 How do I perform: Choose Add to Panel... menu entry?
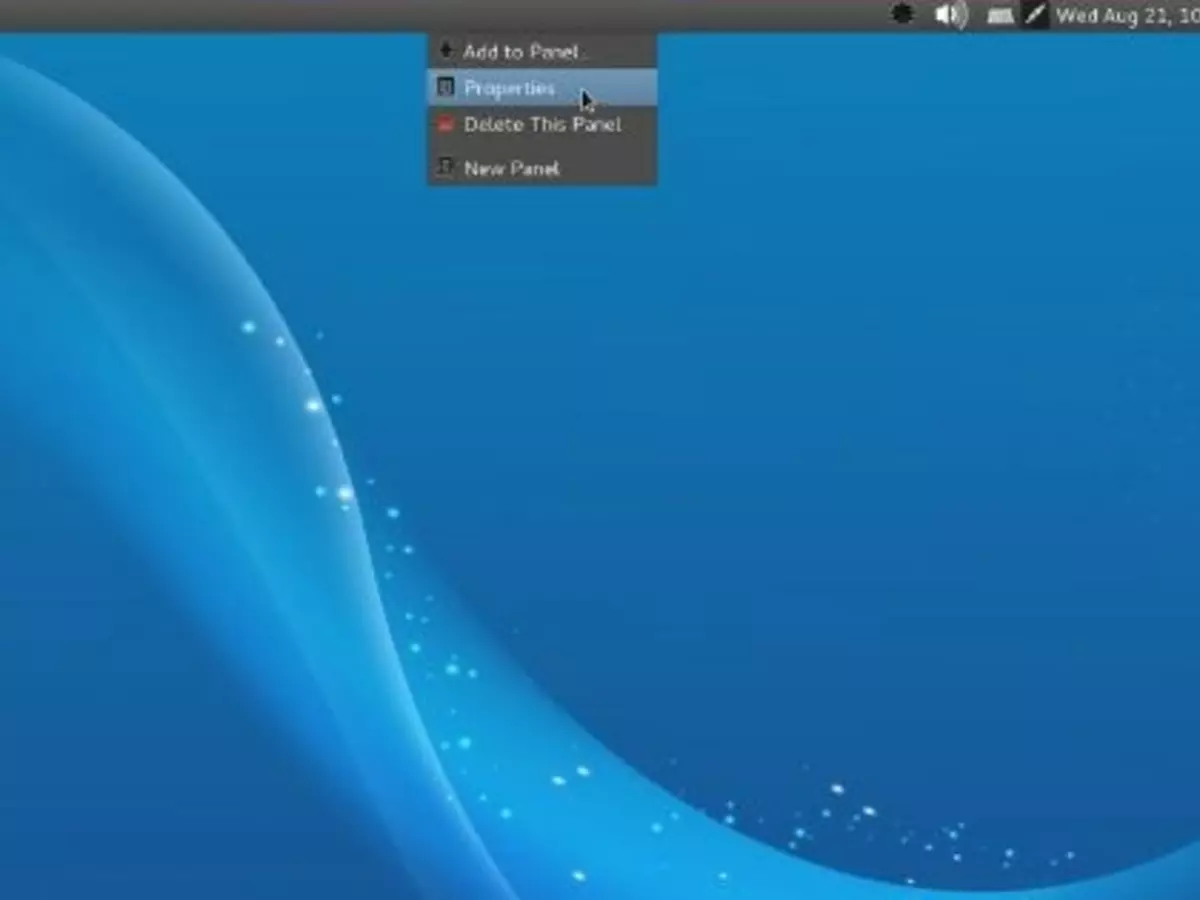(x=520, y=51)
